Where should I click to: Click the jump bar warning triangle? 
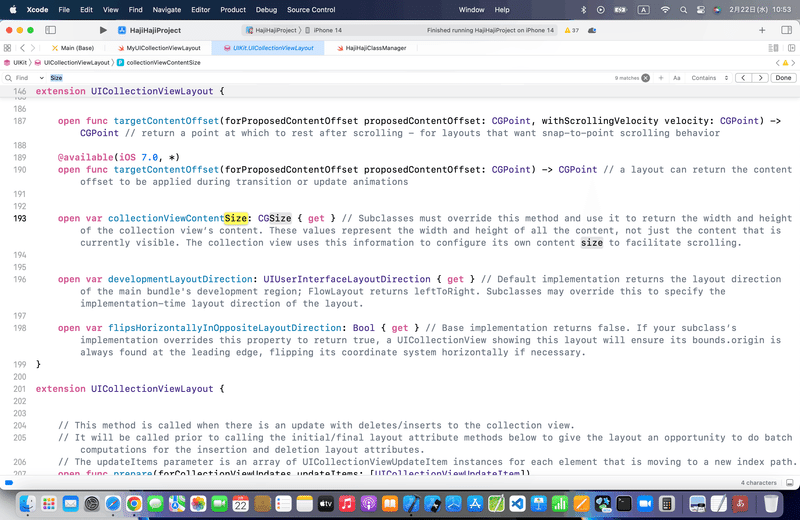click(785, 63)
